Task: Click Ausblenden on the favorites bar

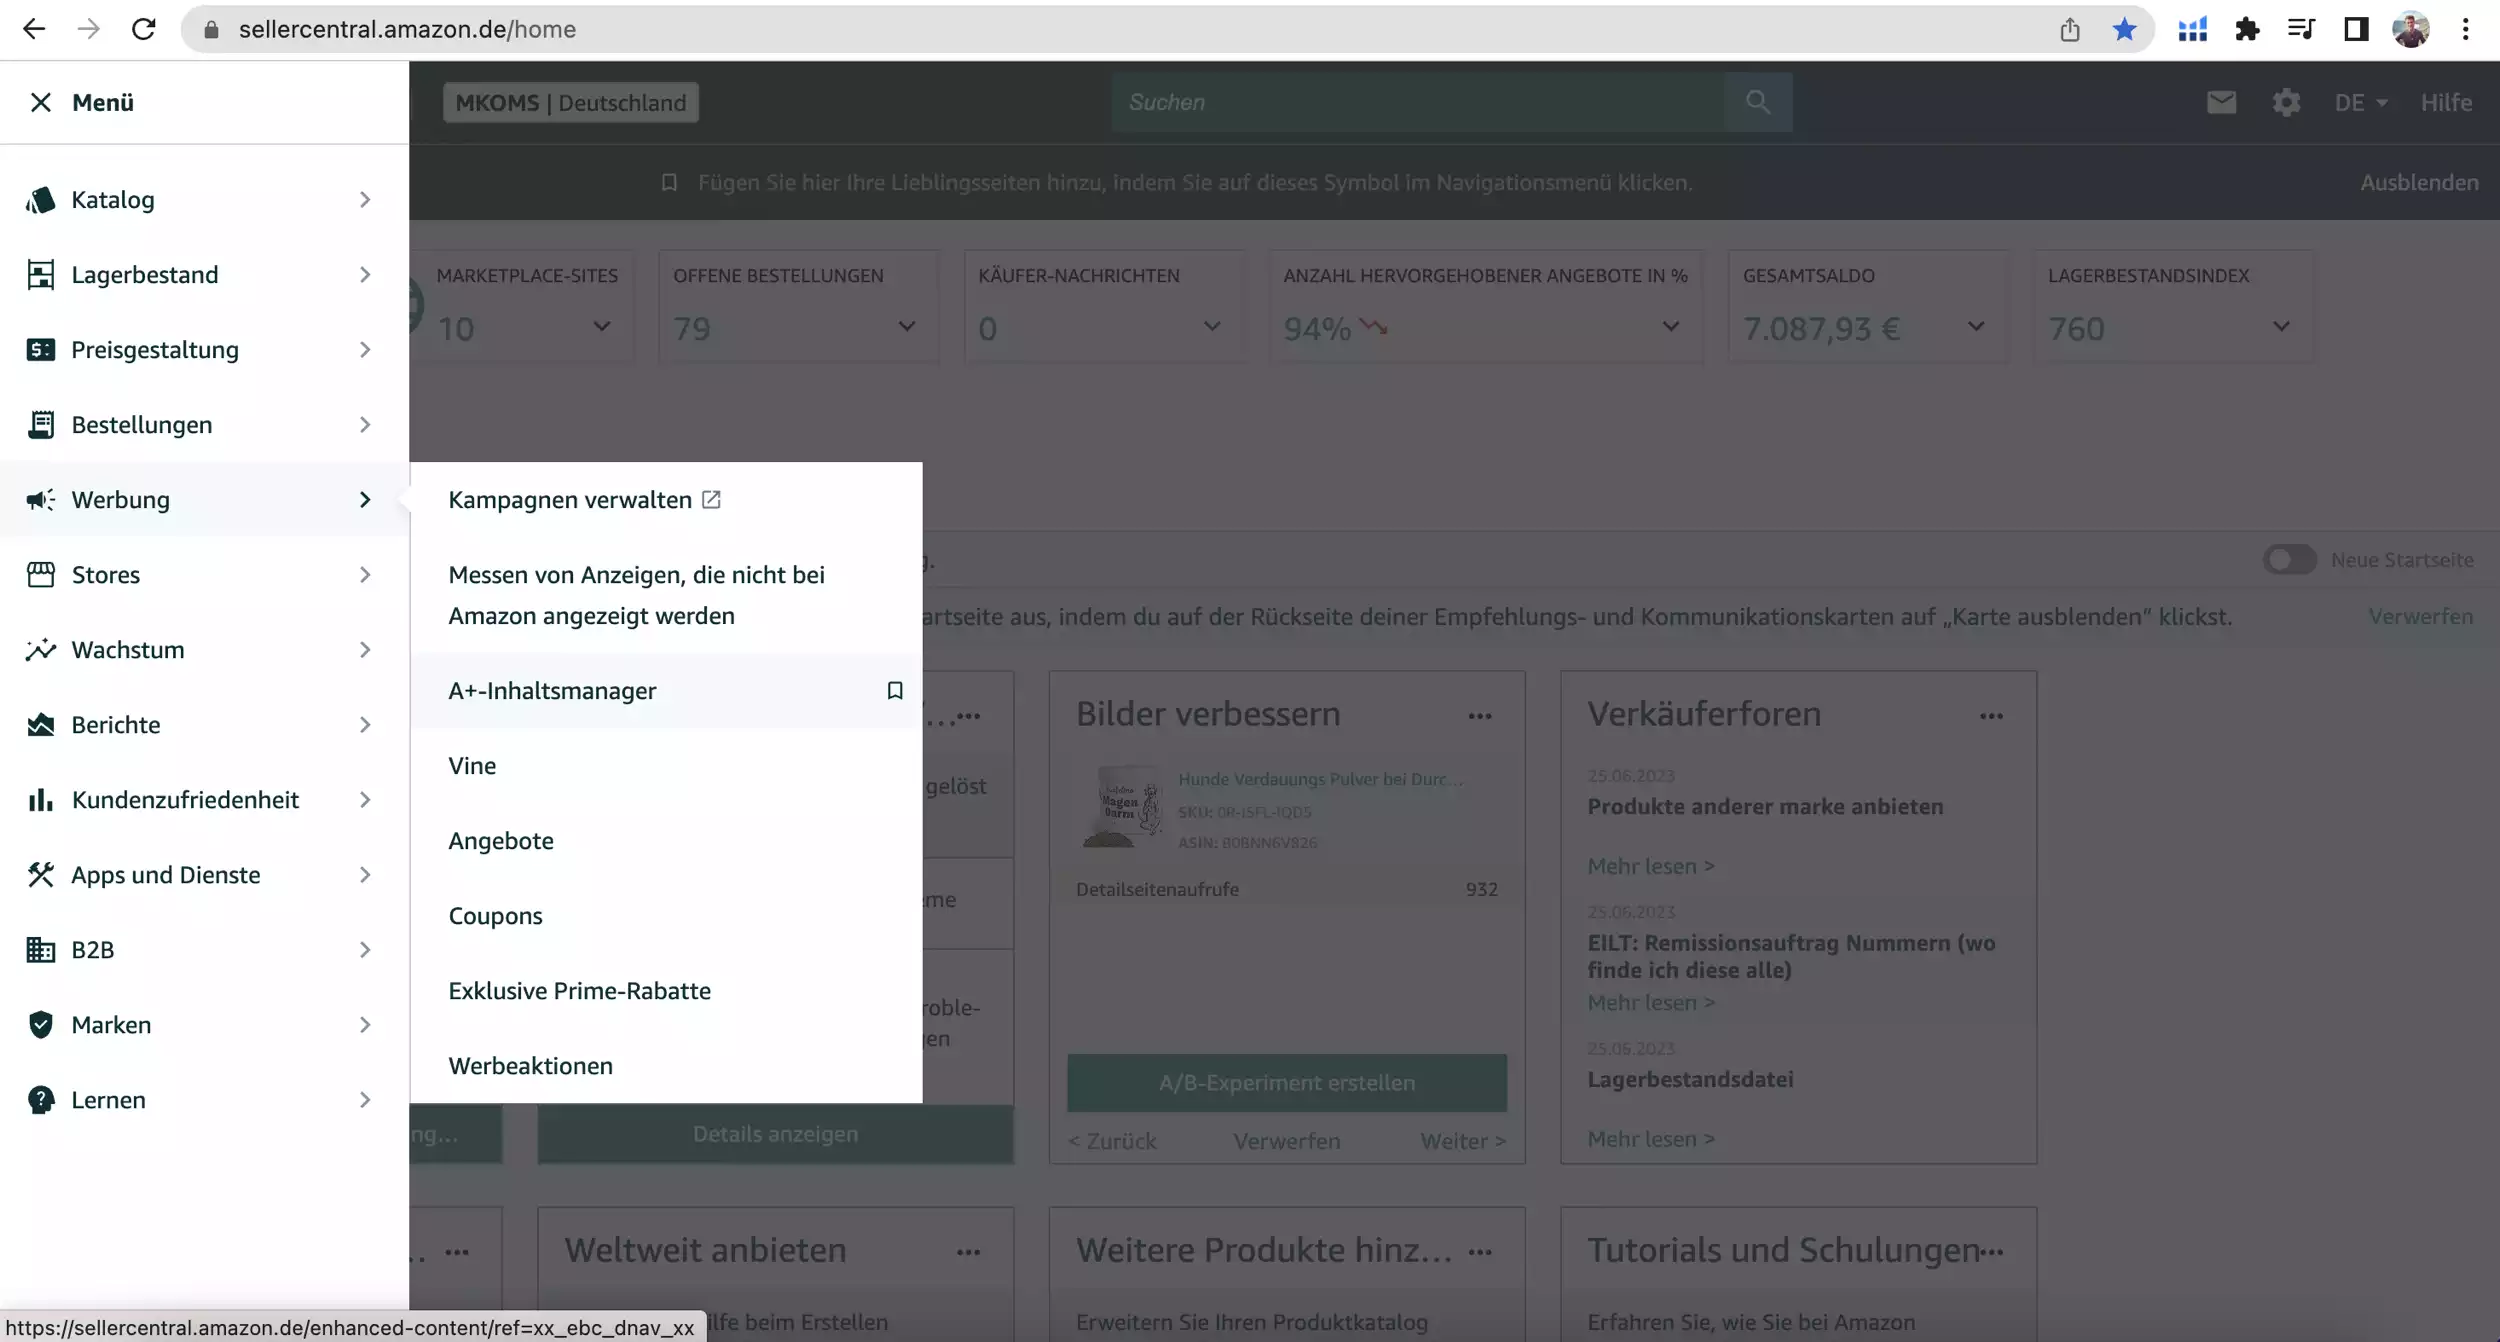Action: [2419, 182]
